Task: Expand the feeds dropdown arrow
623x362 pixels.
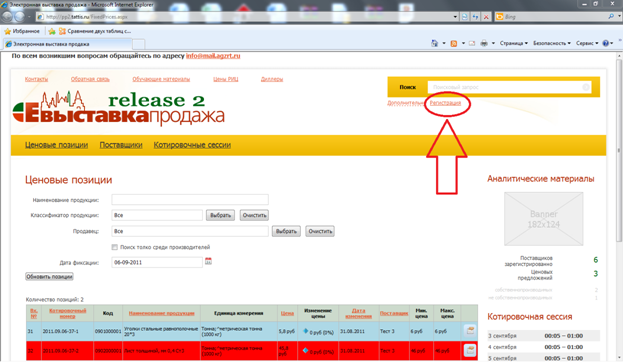Action: click(x=463, y=43)
